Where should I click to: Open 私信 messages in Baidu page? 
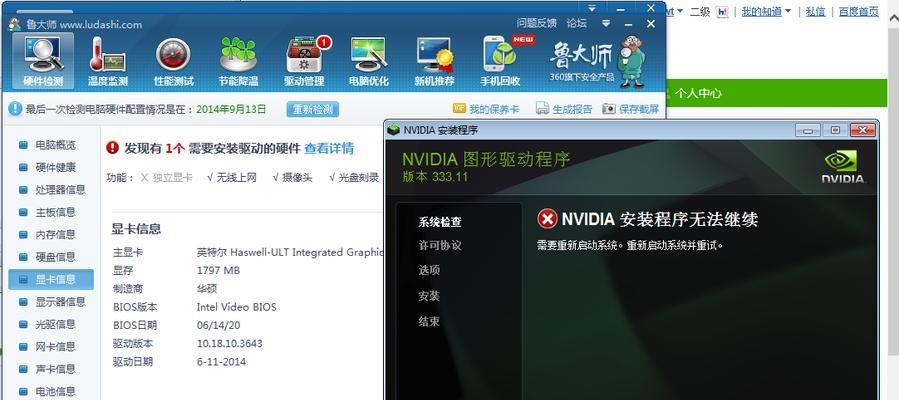tap(815, 11)
